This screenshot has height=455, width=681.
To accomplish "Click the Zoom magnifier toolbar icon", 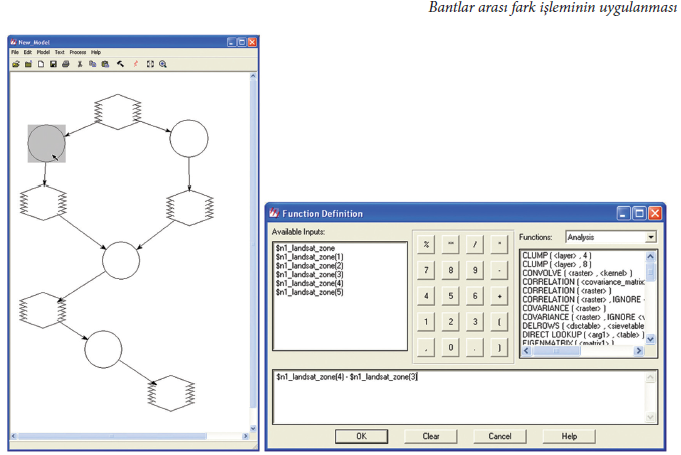I will 163,64.
